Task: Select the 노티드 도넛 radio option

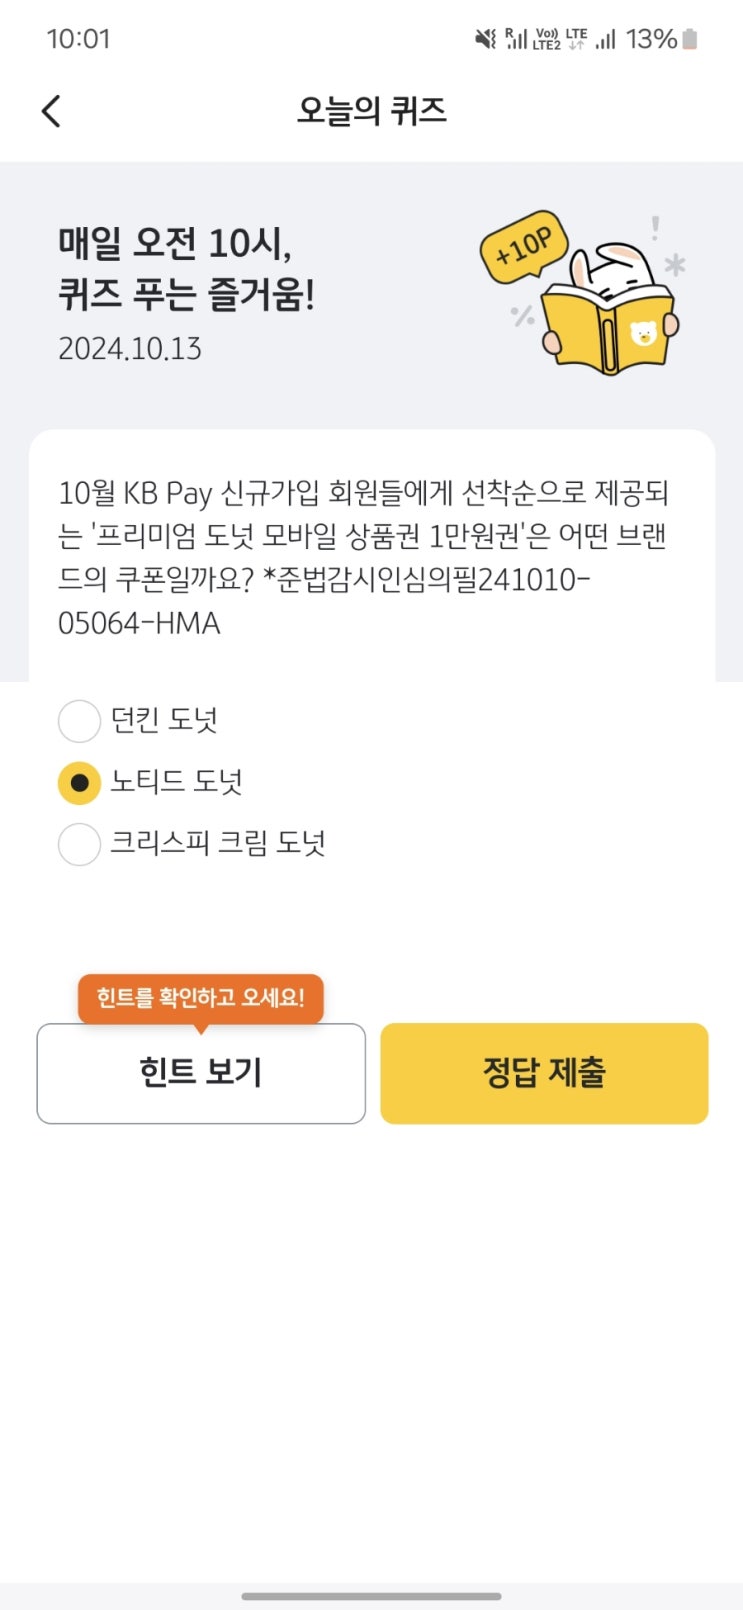Action: (80, 783)
